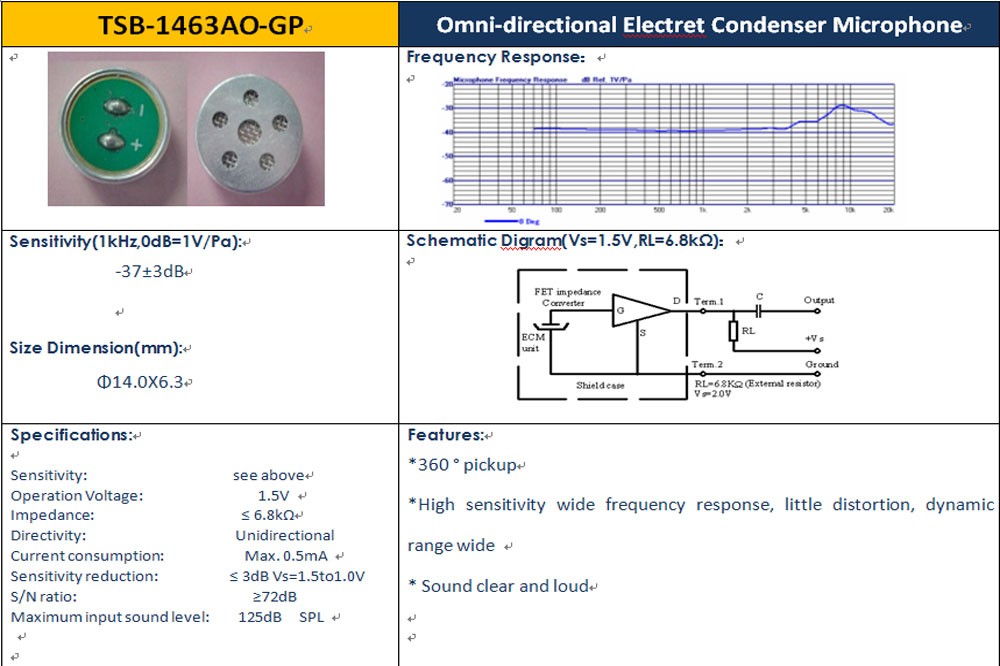
Task: Select the Max. 0.5mA value
Action: (x=286, y=556)
